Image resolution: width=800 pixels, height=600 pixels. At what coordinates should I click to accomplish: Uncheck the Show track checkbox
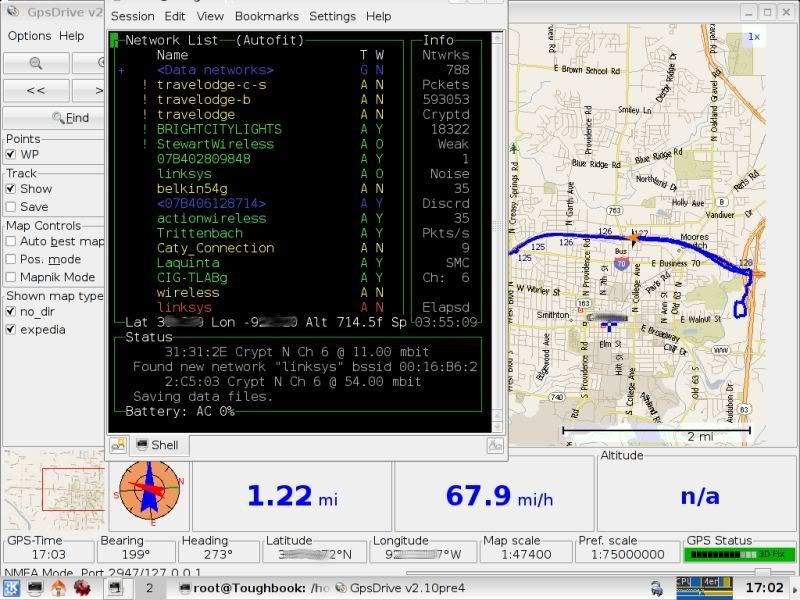(11, 189)
